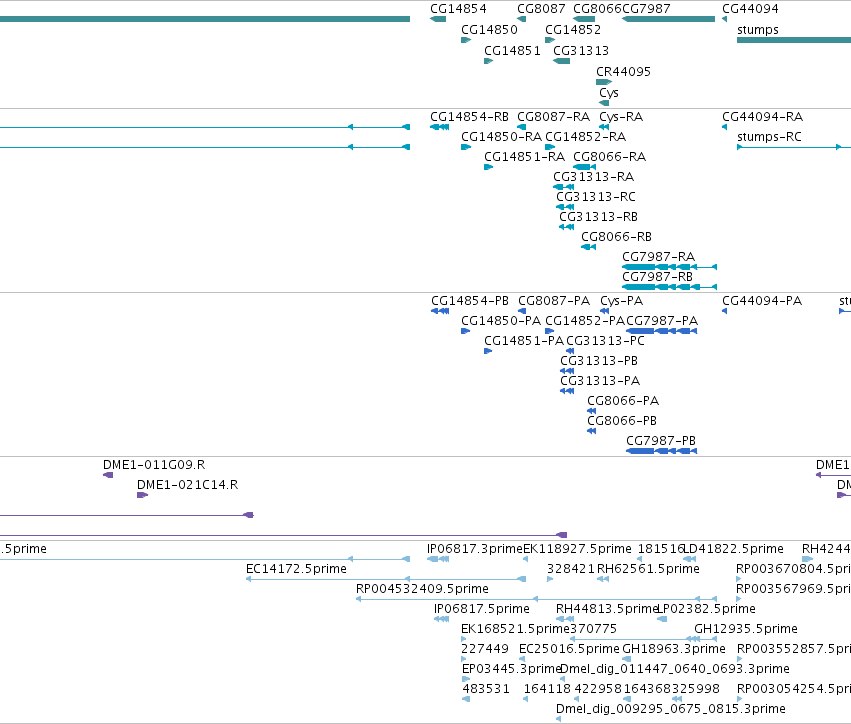
Task: Select gene CG14851 label
Action: [x=512, y=51]
